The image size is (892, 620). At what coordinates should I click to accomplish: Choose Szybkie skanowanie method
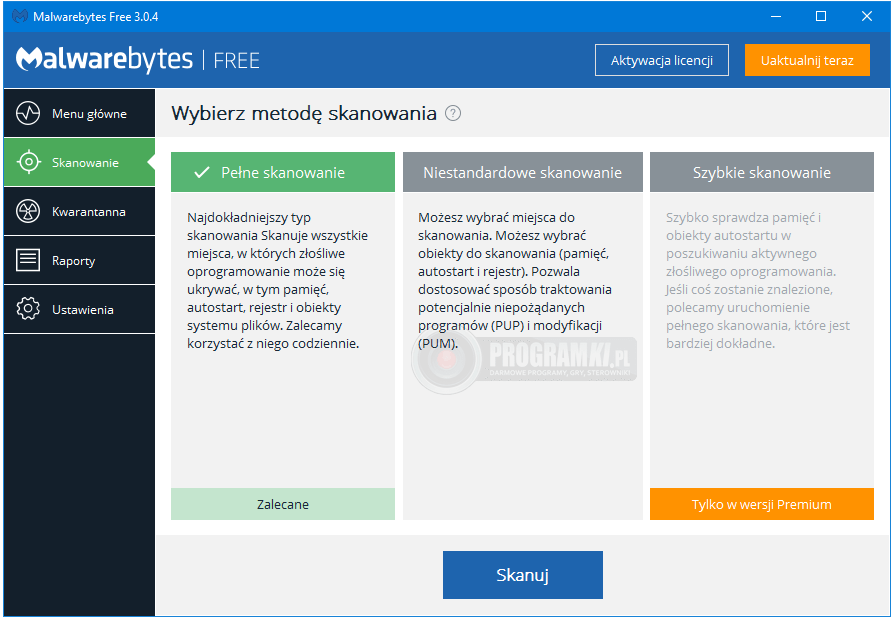(x=762, y=172)
